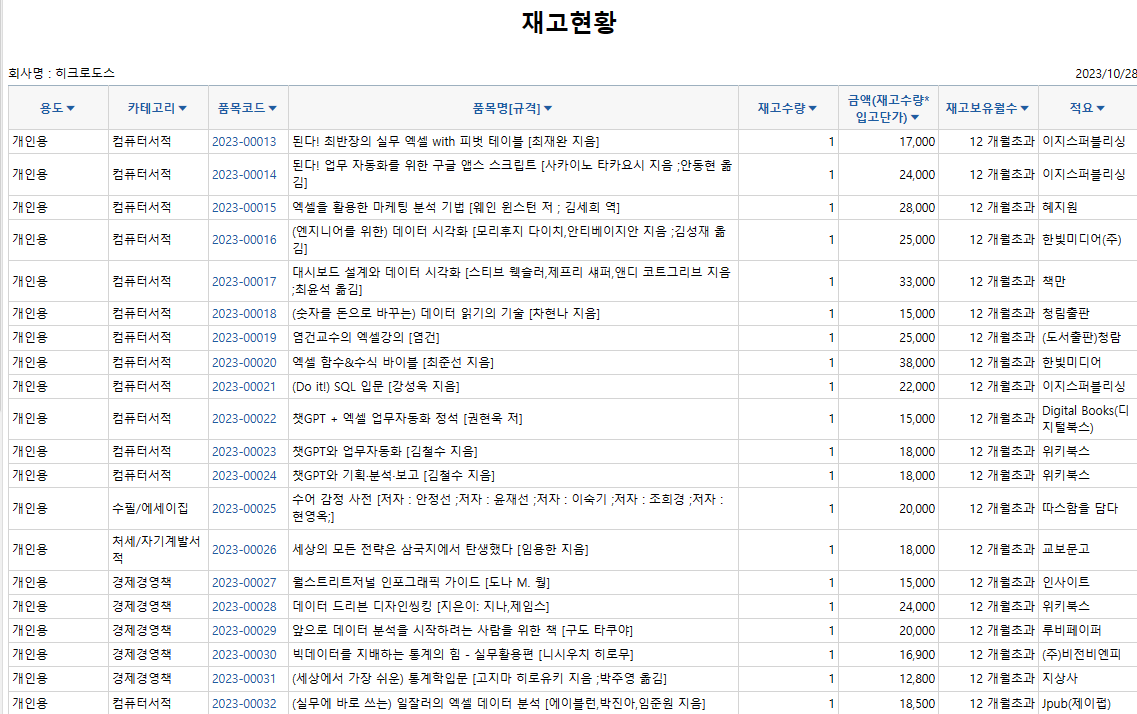Open the 용도 column filter dropdown
The width and height of the screenshot is (1137, 714).
70,109
